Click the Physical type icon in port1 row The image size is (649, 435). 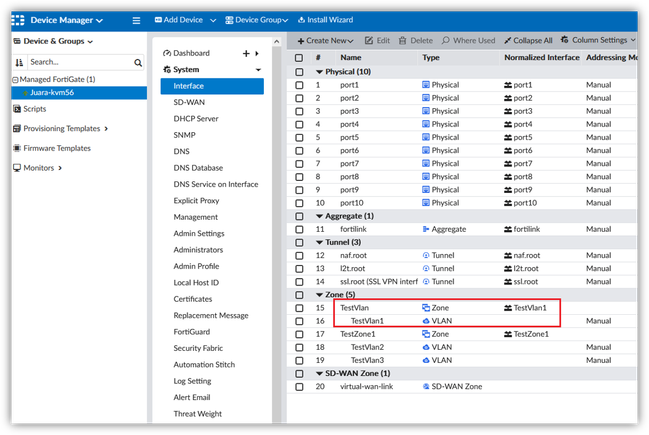425,85
